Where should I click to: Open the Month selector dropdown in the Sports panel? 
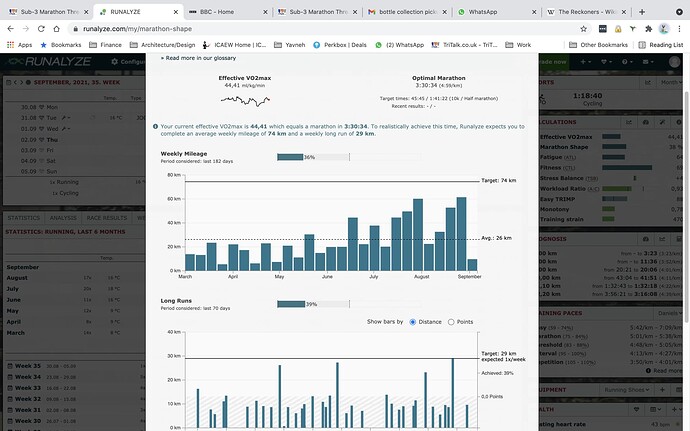pos(671,82)
